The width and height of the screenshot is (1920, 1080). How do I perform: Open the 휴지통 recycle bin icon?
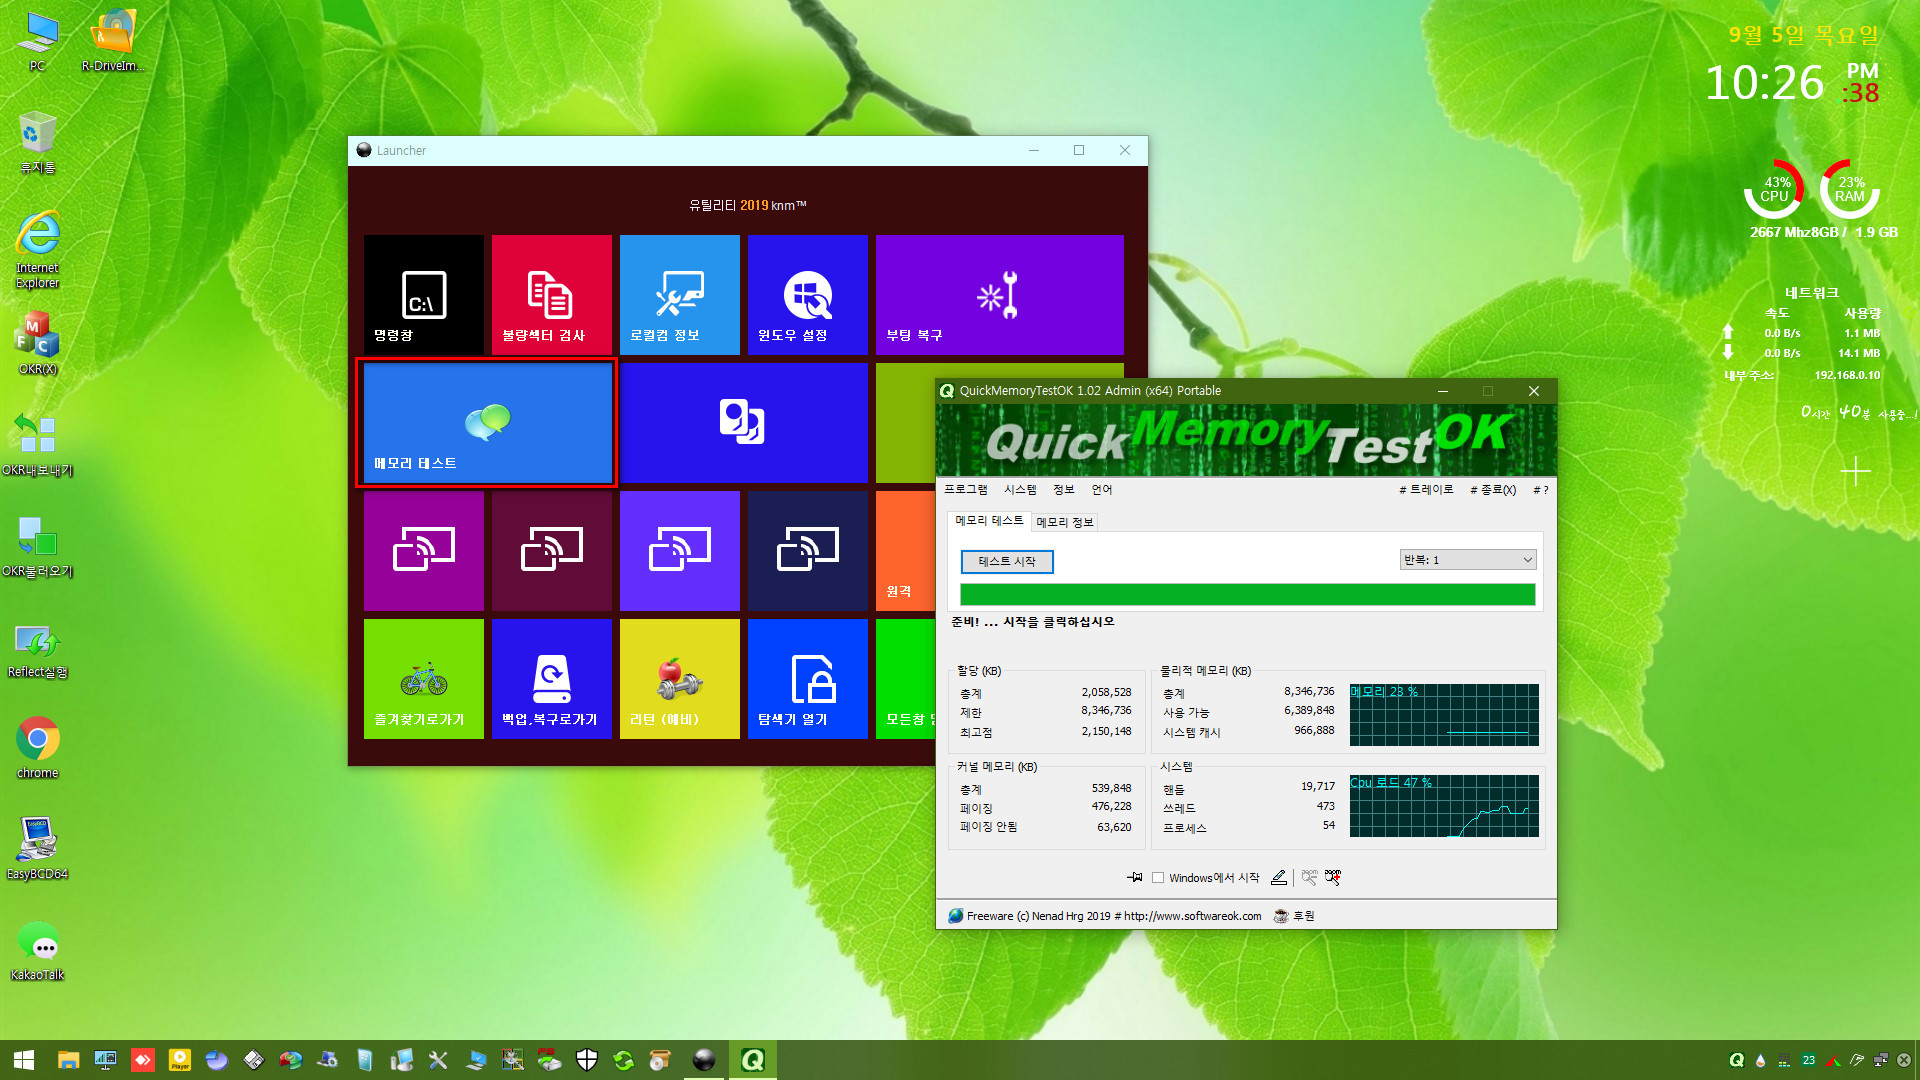(x=37, y=143)
